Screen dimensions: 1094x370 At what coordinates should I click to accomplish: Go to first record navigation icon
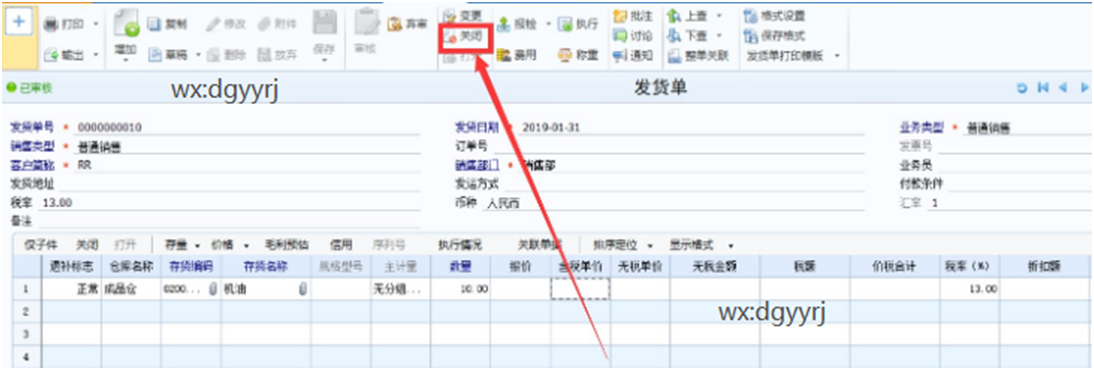pos(1043,88)
